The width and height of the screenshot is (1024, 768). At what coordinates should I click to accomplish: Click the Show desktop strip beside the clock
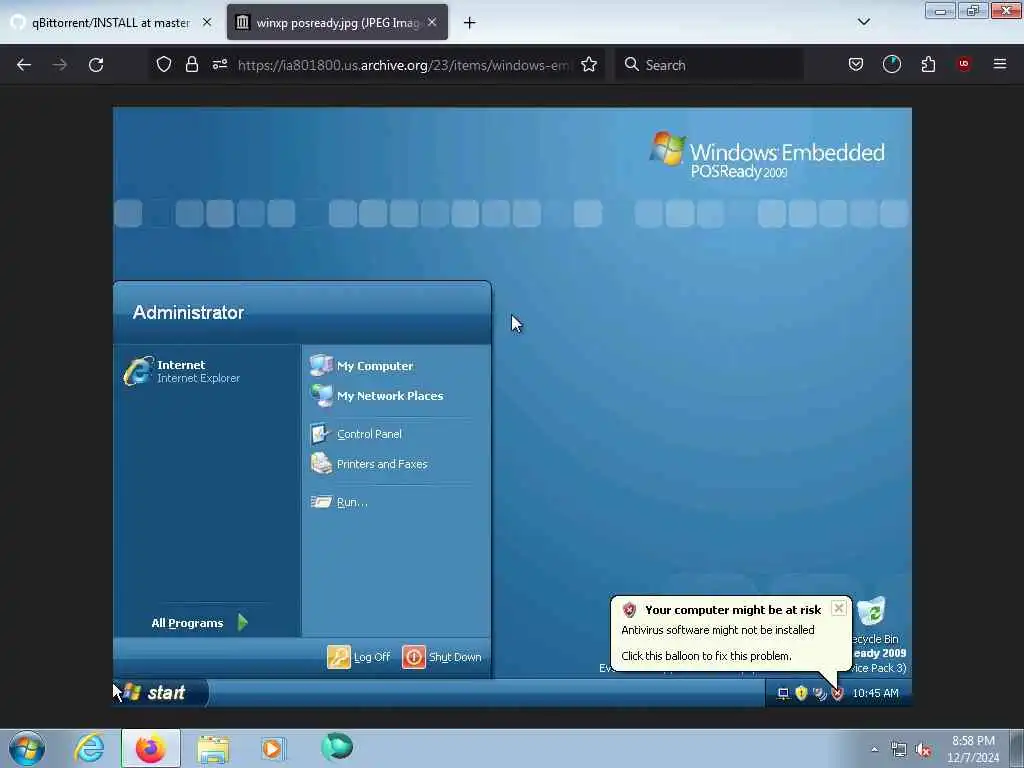(1016, 748)
